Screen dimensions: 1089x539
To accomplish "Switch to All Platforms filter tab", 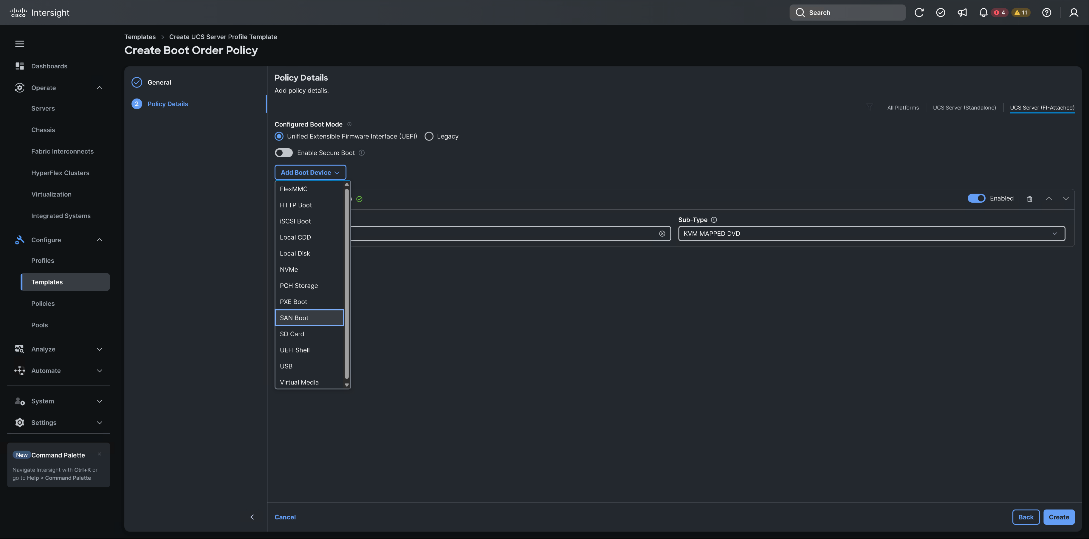I will tap(903, 108).
